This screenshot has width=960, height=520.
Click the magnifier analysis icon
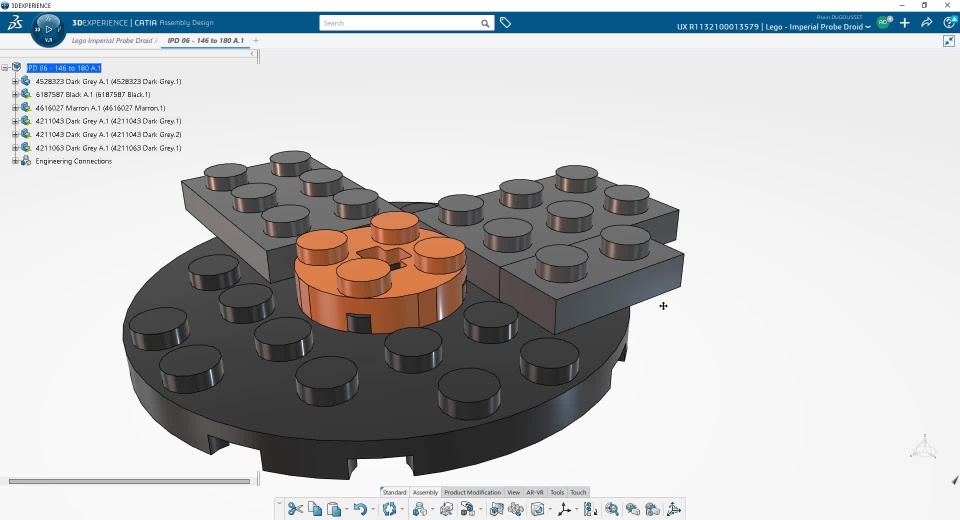pos(611,509)
